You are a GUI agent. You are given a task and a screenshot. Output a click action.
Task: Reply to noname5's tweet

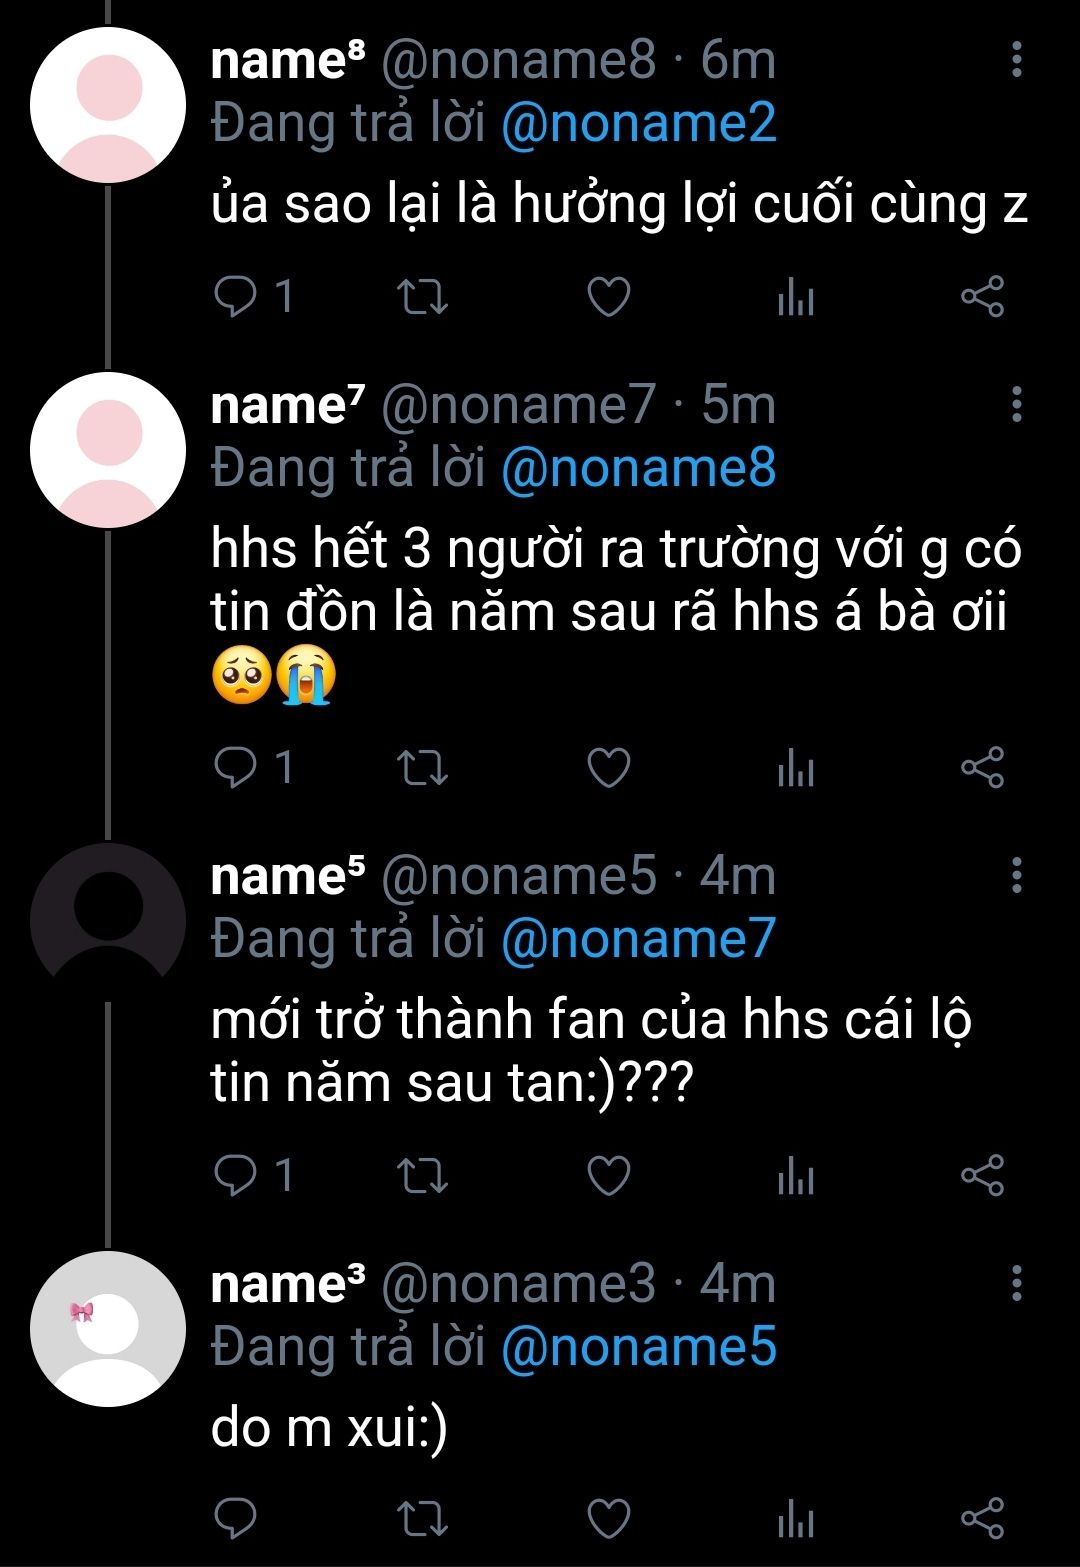[237, 1176]
